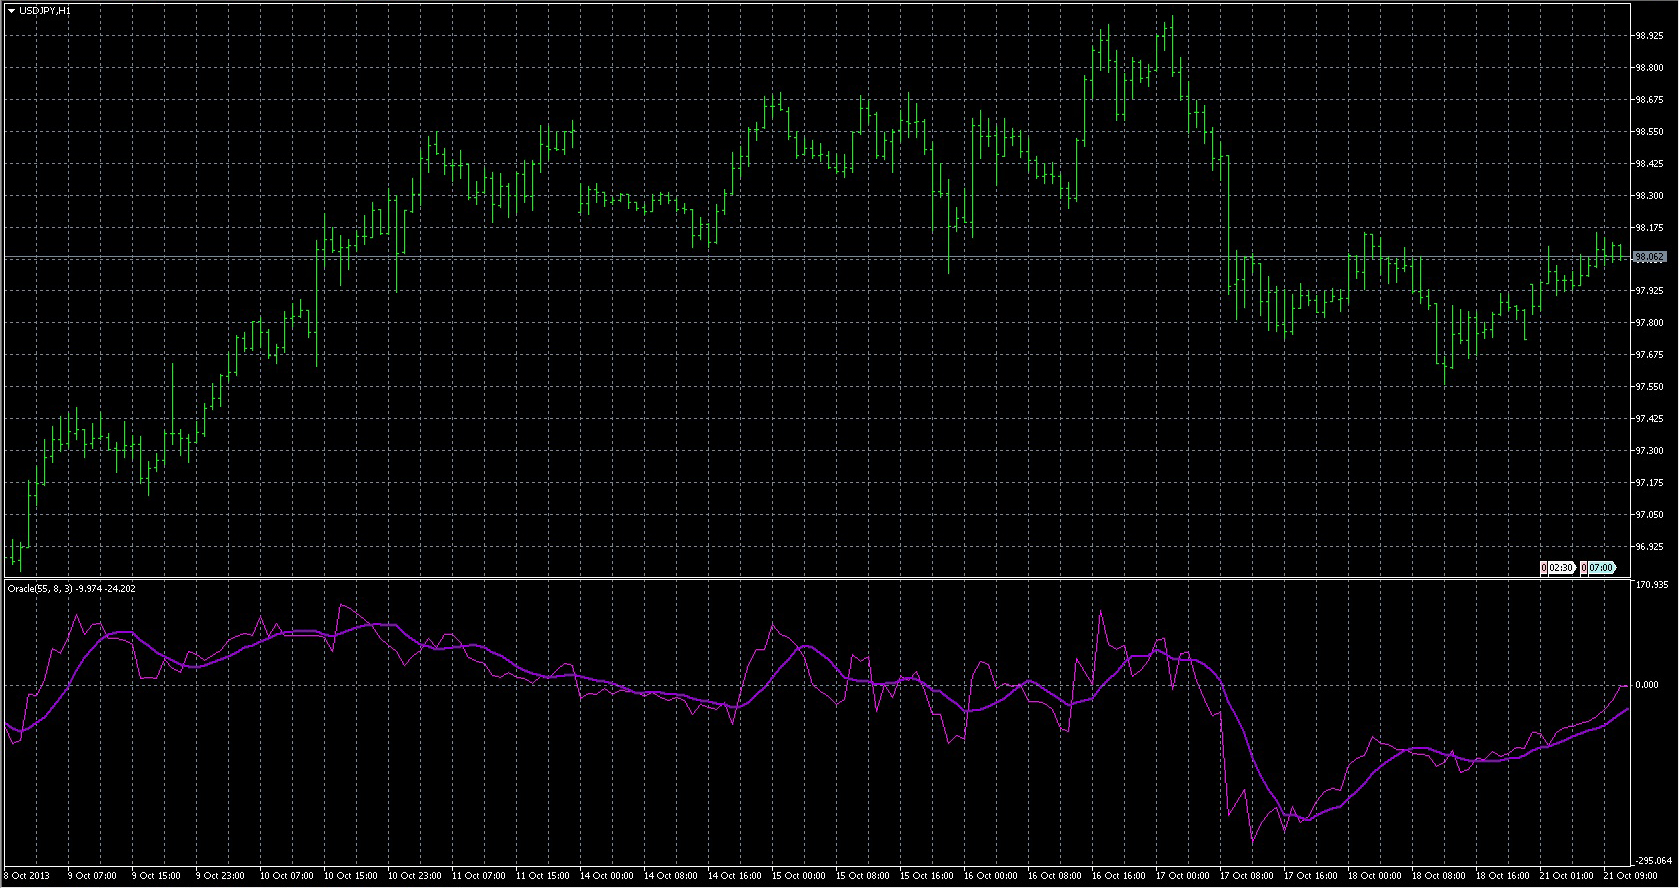
Task: Click the 11 Oct 07:00 time label
Action: (x=478, y=876)
